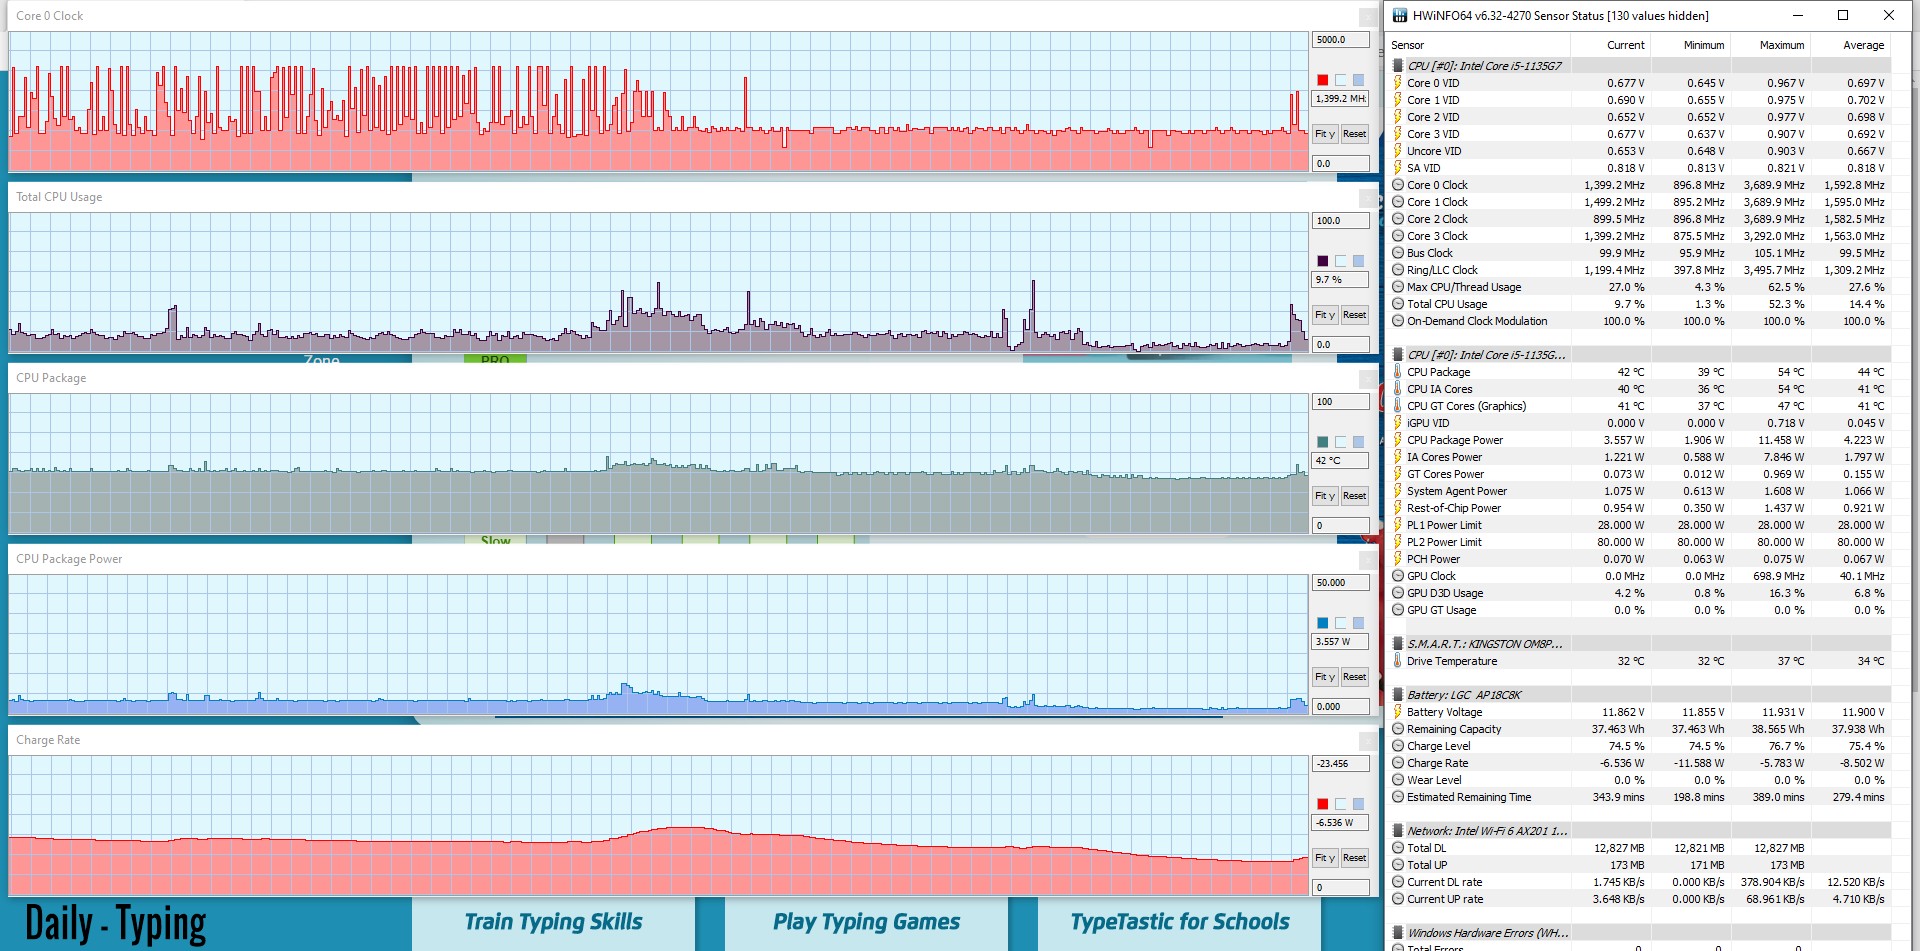The height and width of the screenshot is (951, 1920).
Task: Click the Average column header
Action: [x=1862, y=45]
